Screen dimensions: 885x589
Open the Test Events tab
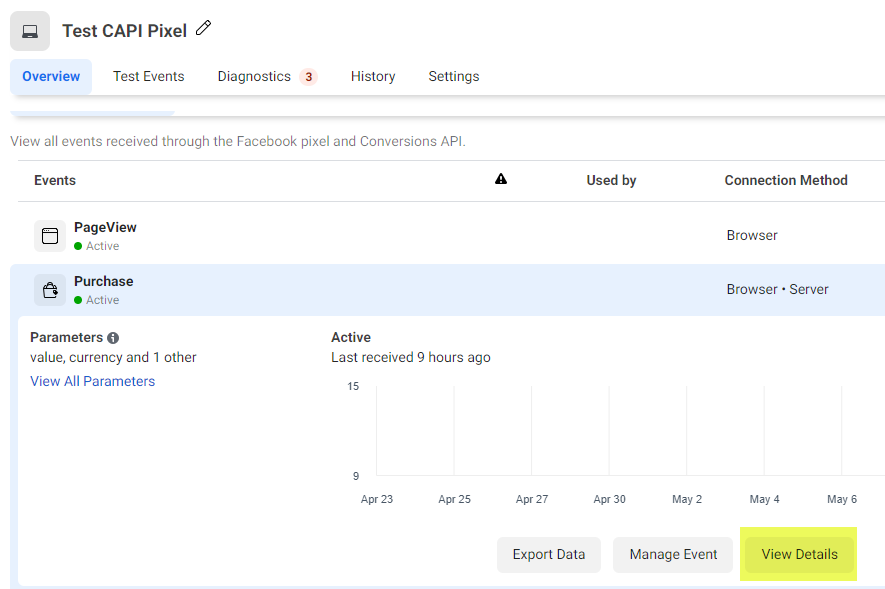148,76
